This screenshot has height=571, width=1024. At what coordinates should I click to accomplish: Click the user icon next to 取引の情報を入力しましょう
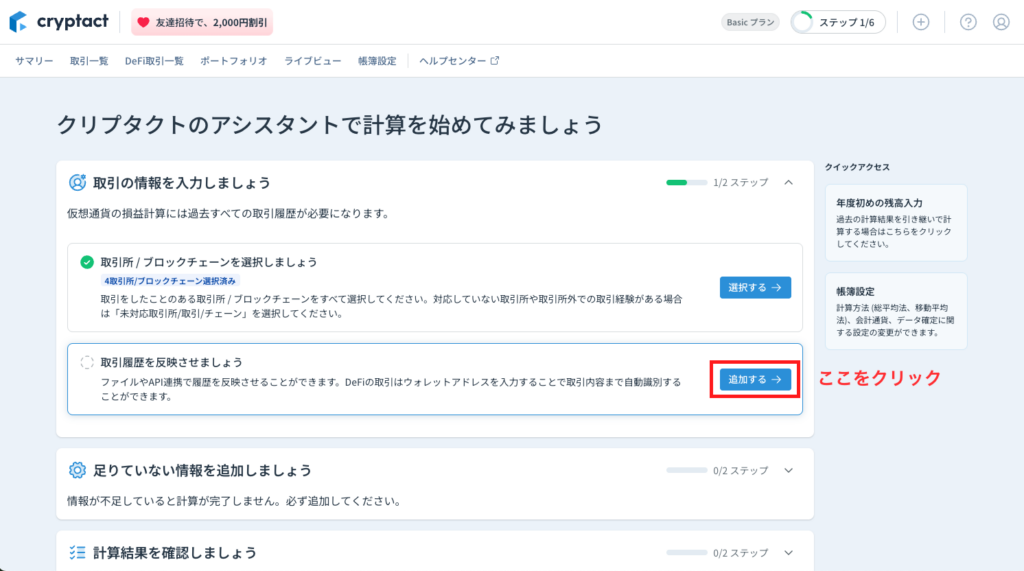coord(77,182)
